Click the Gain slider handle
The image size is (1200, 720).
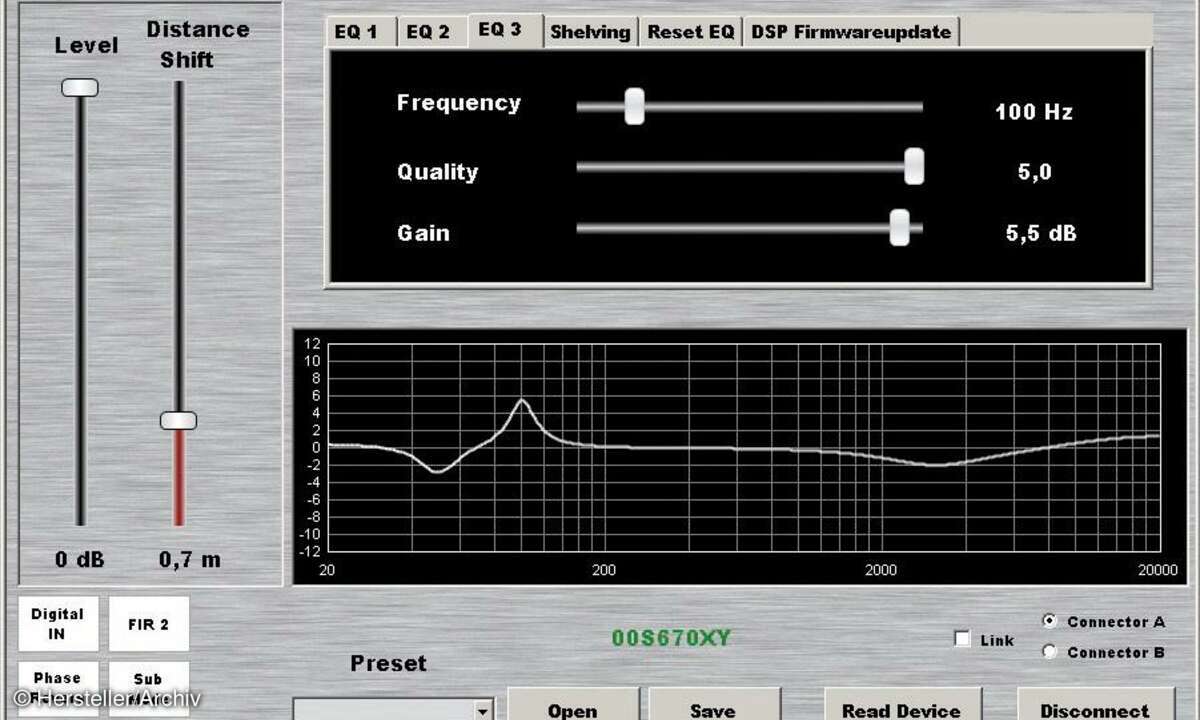tap(900, 227)
